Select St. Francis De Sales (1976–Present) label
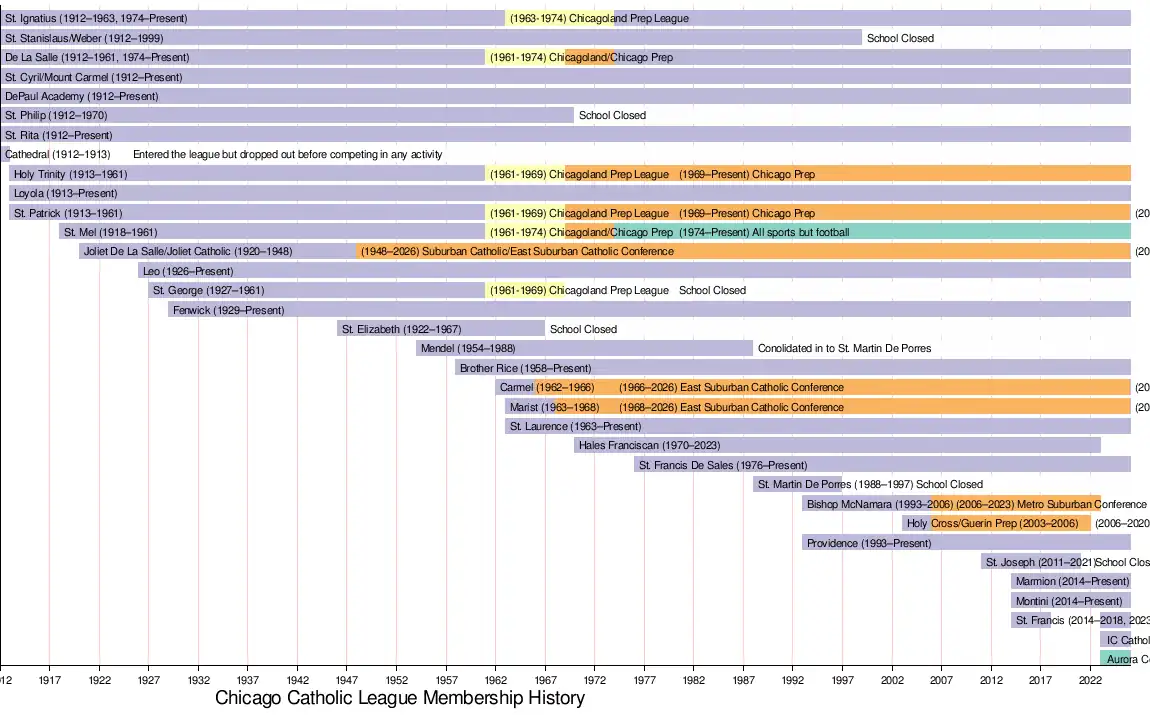This screenshot has height=715, width=1150. click(x=723, y=465)
